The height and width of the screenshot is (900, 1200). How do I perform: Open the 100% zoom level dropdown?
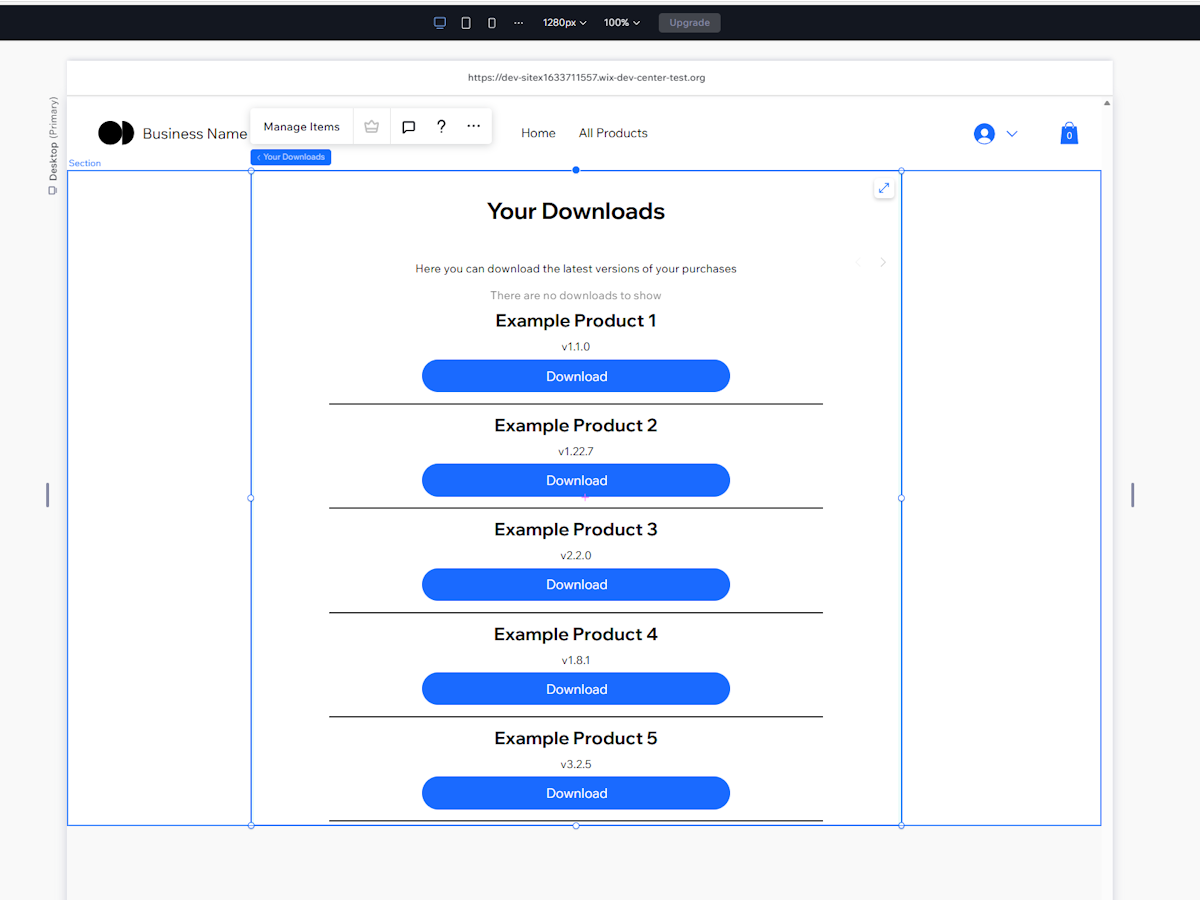point(622,23)
